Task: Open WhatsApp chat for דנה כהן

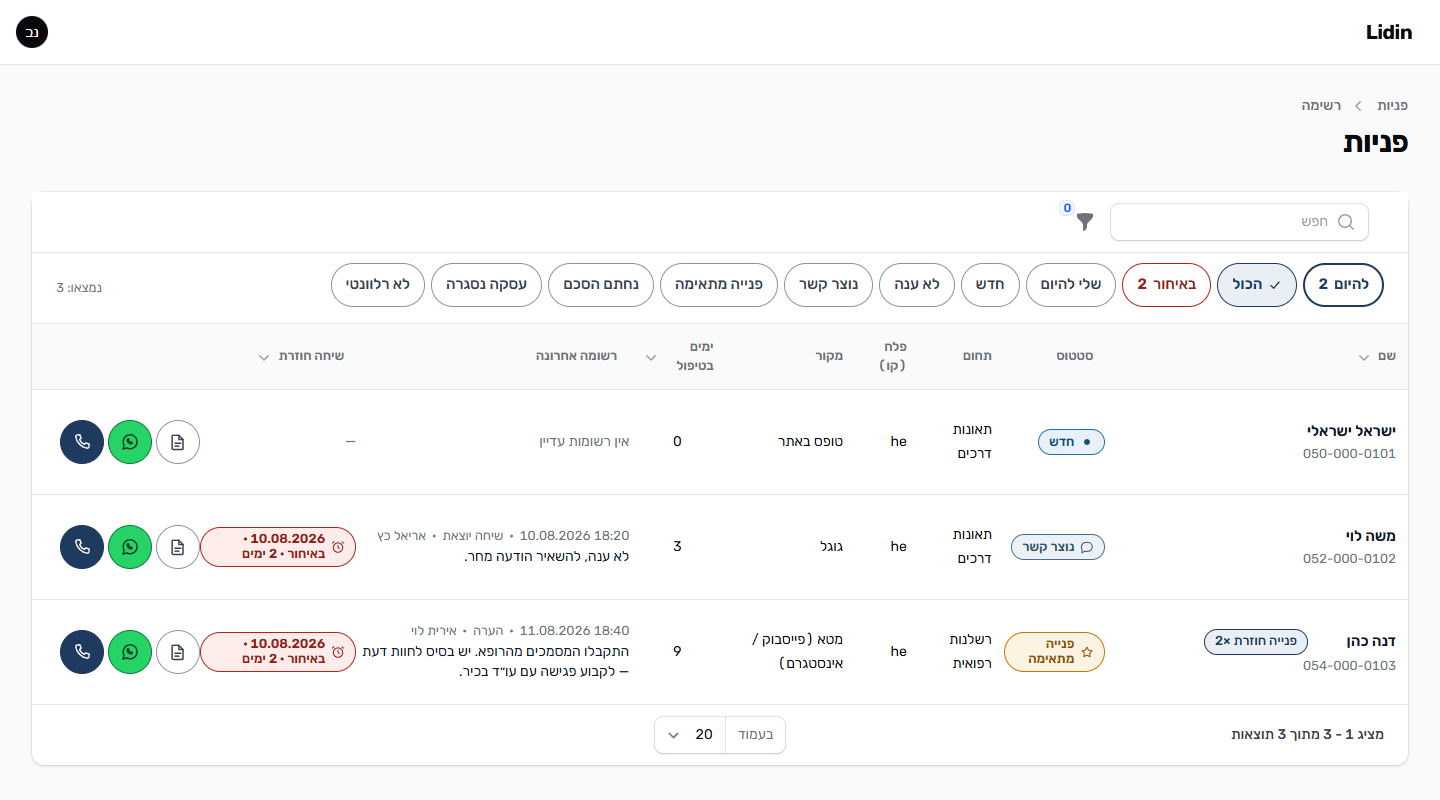Action: tap(130, 652)
